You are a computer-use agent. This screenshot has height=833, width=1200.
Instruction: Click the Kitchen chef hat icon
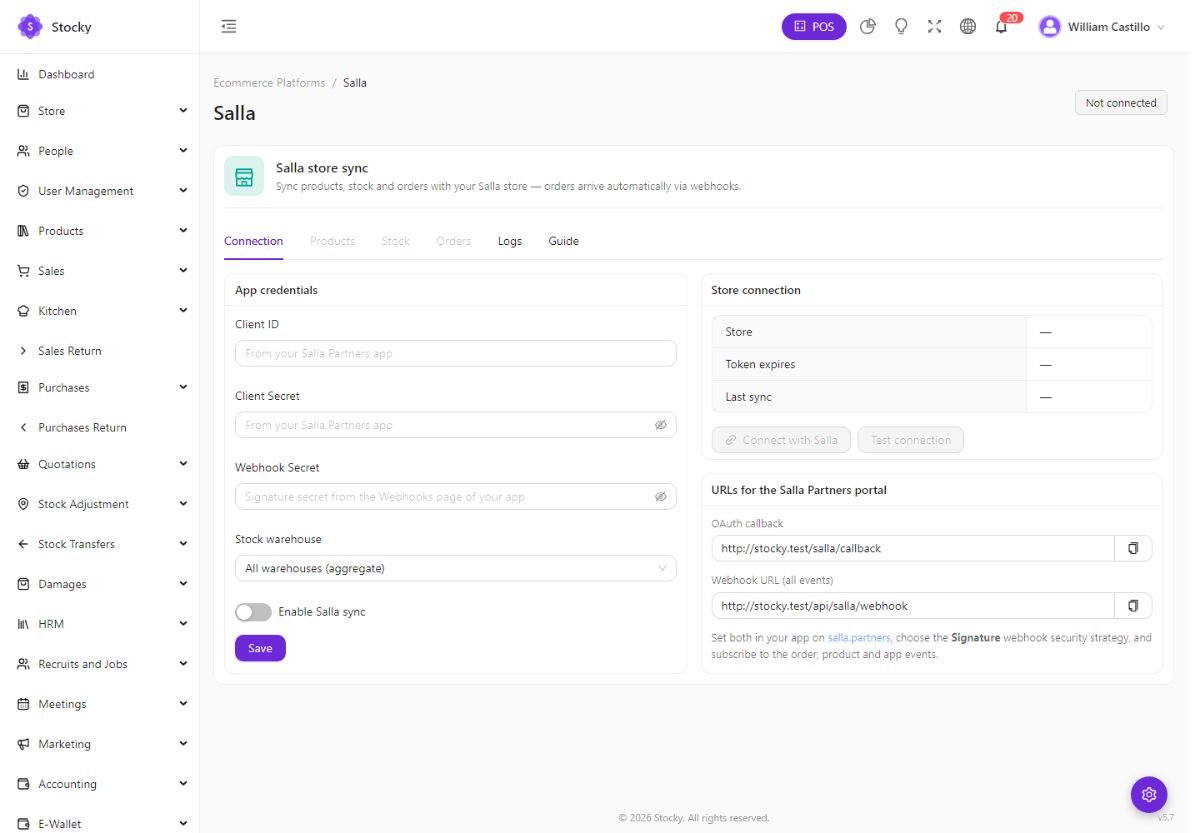(23, 311)
